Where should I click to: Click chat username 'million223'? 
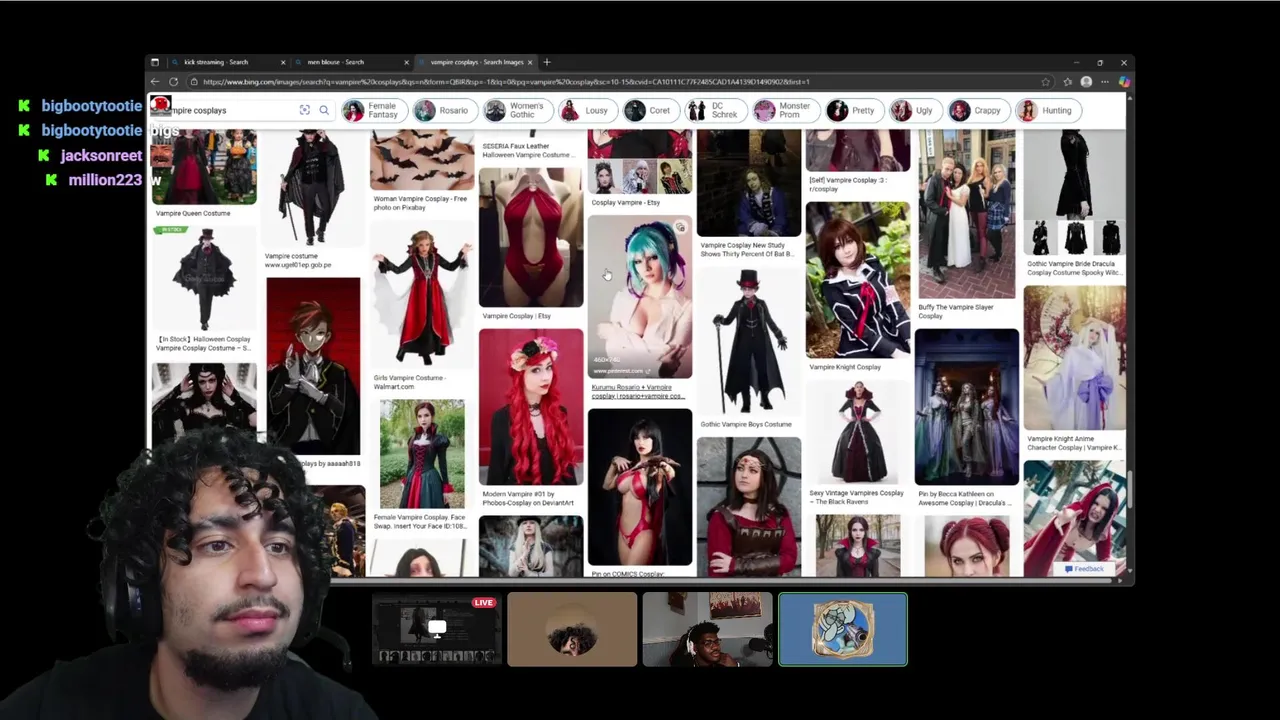click(x=105, y=180)
